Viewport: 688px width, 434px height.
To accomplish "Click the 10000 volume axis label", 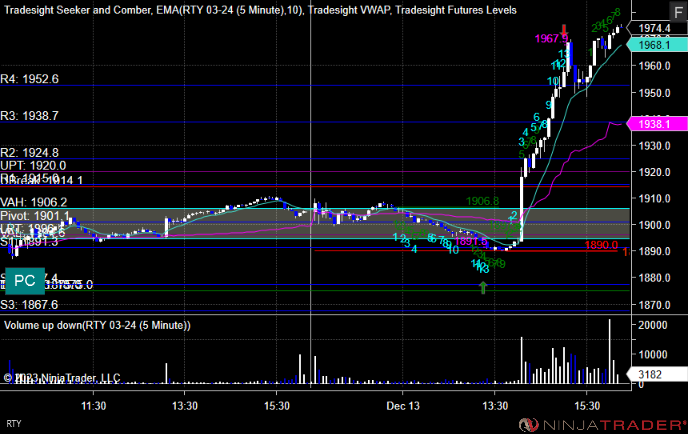I will [652, 355].
